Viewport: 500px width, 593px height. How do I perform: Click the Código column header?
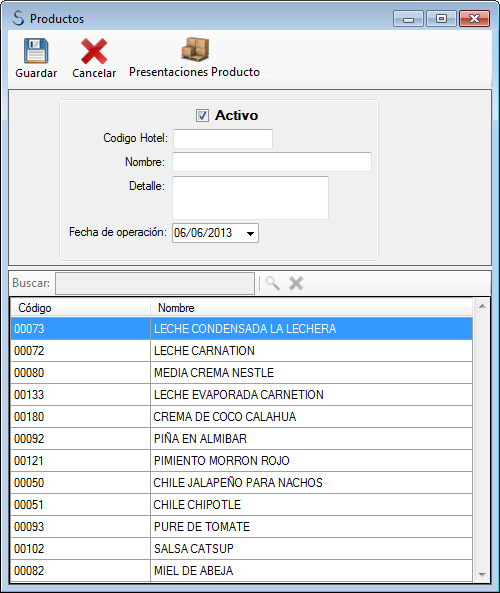(x=81, y=308)
